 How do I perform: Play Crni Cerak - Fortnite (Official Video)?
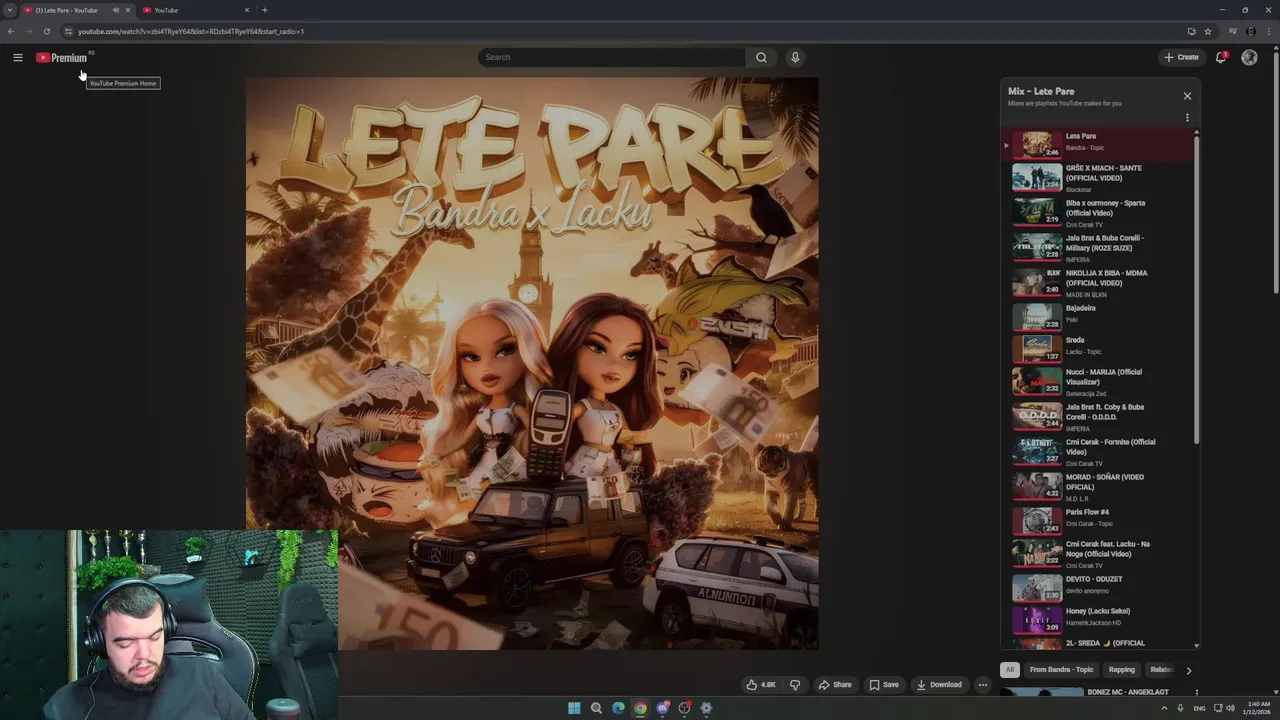[x=1098, y=452]
